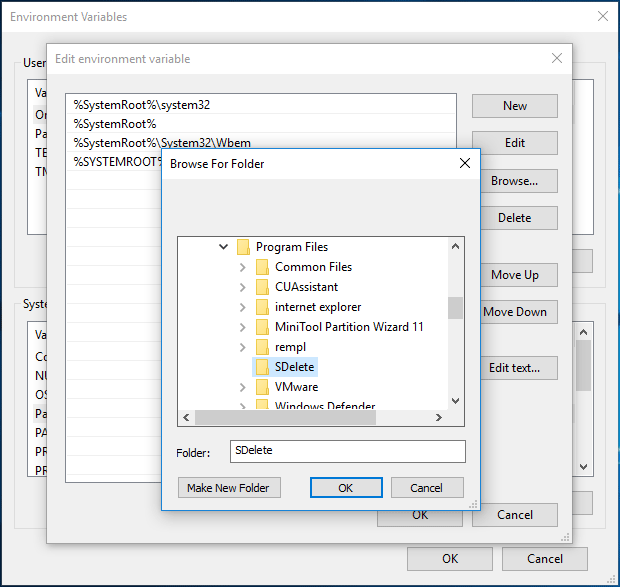
Task: Select the %SystemRoot%\System32\Wbem entry
Action: tap(261, 142)
